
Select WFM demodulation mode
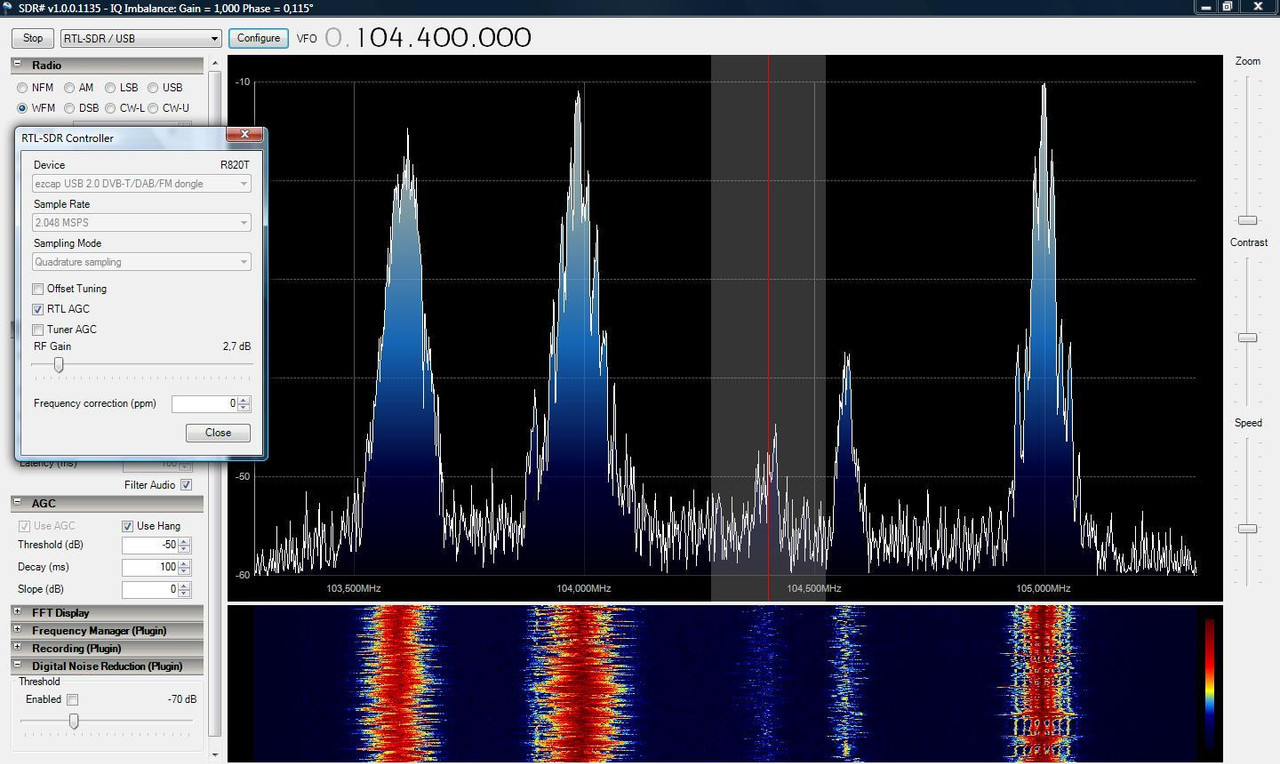click(22, 108)
